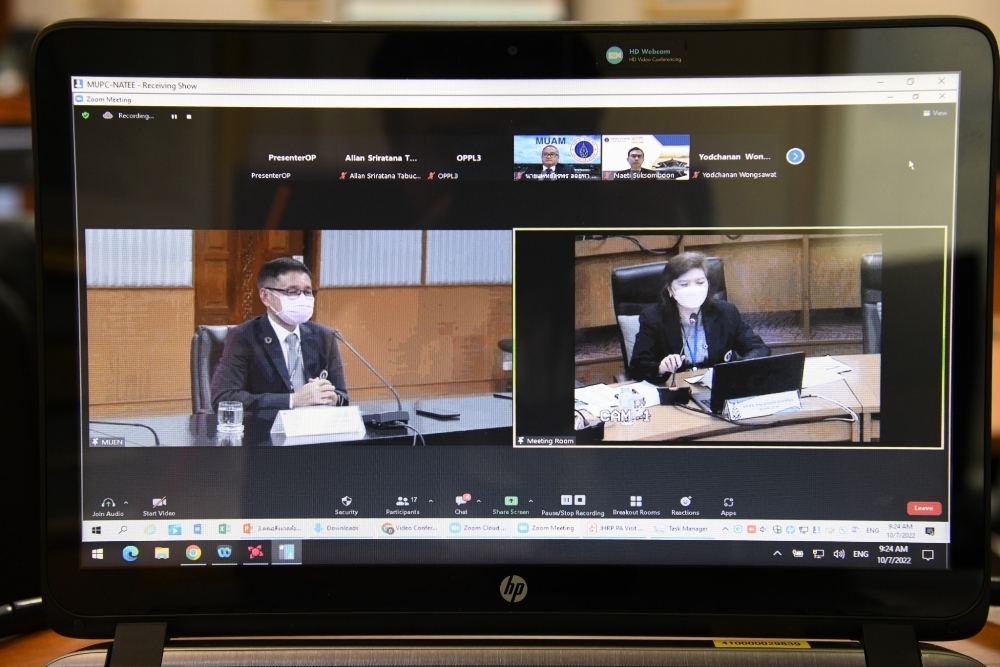
Task: Select the PresenterOP participant tile
Action: [x=292, y=158]
